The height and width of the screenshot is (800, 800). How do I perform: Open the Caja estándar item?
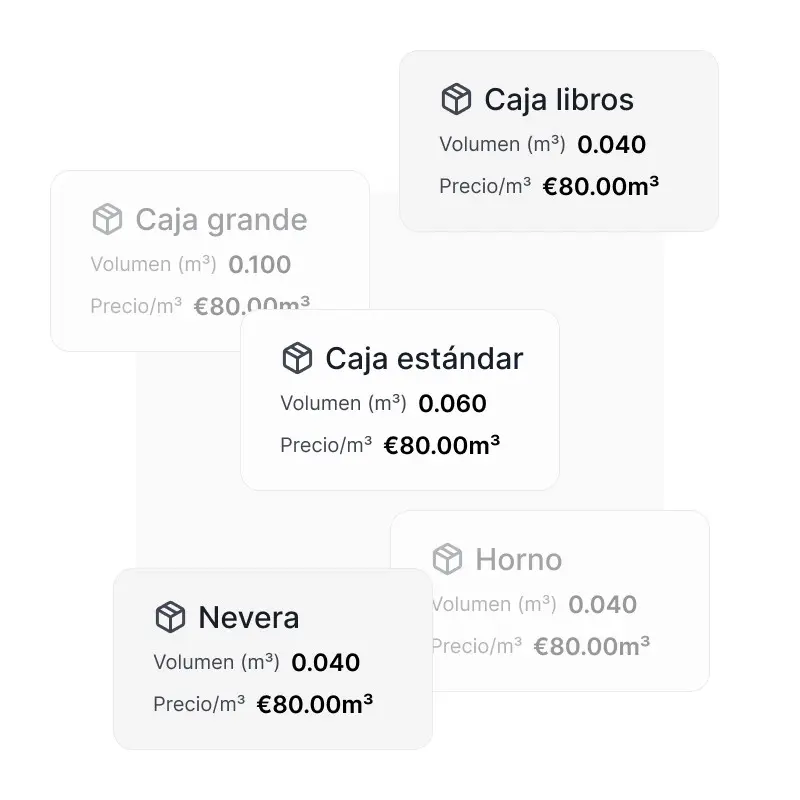tap(424, 357)
